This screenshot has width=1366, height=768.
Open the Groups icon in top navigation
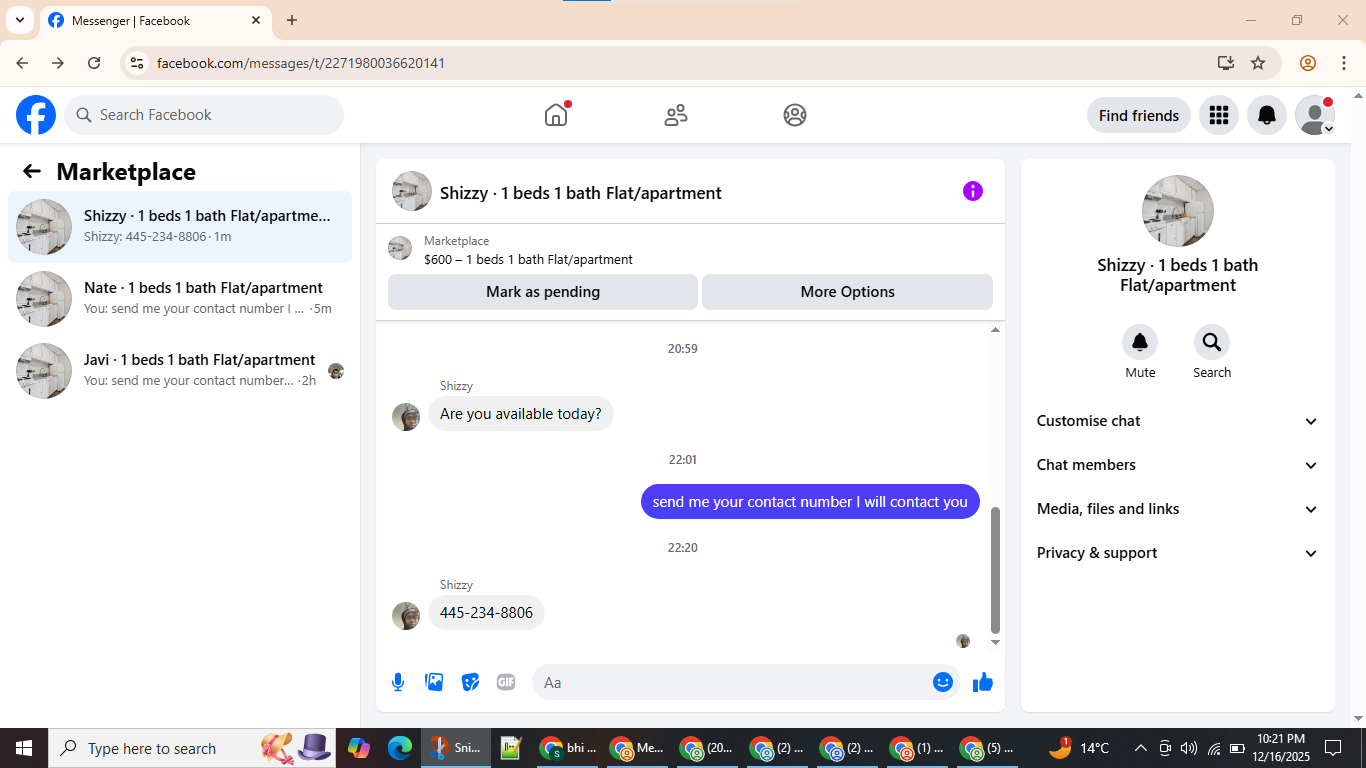[x=795, y=115]
